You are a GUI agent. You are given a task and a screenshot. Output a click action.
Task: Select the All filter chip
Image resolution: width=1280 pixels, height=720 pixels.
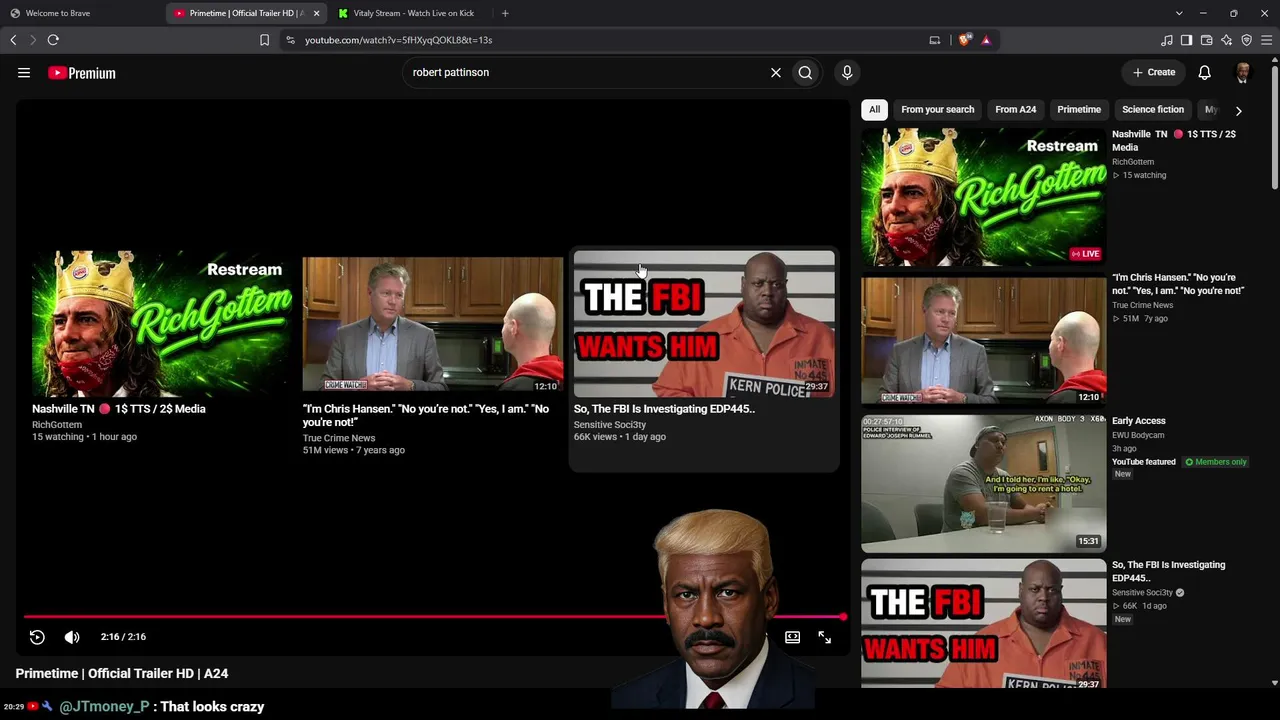874,110
